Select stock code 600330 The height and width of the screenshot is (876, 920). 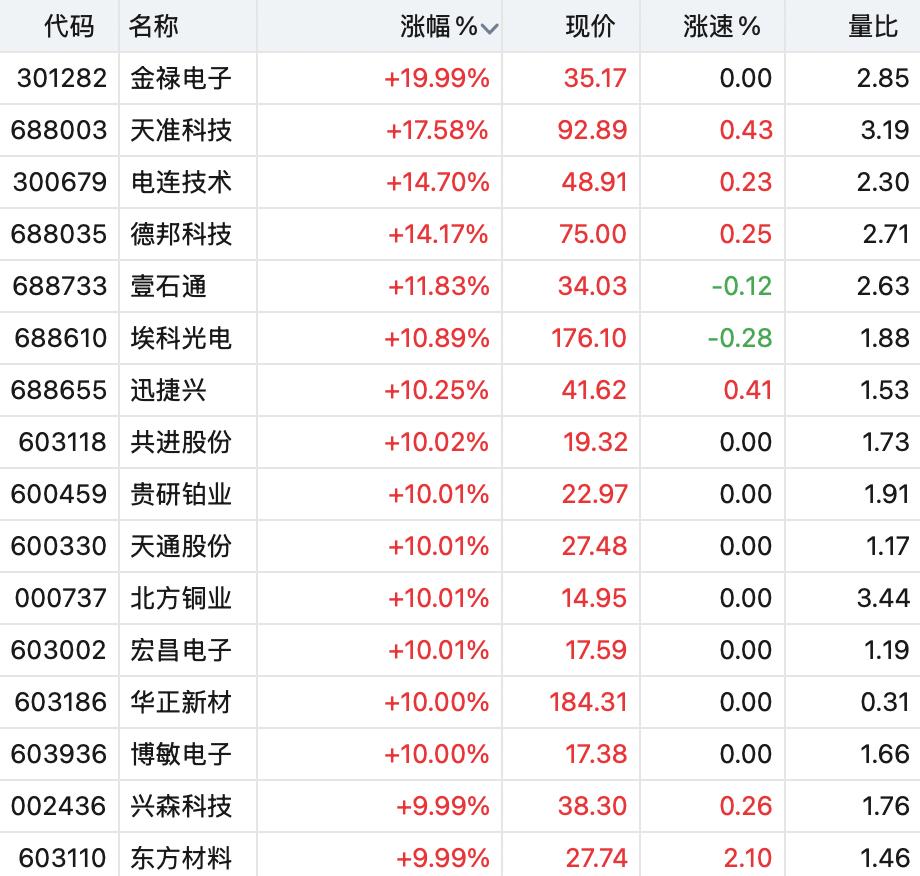pyautogui.click(x=59, y=546)
